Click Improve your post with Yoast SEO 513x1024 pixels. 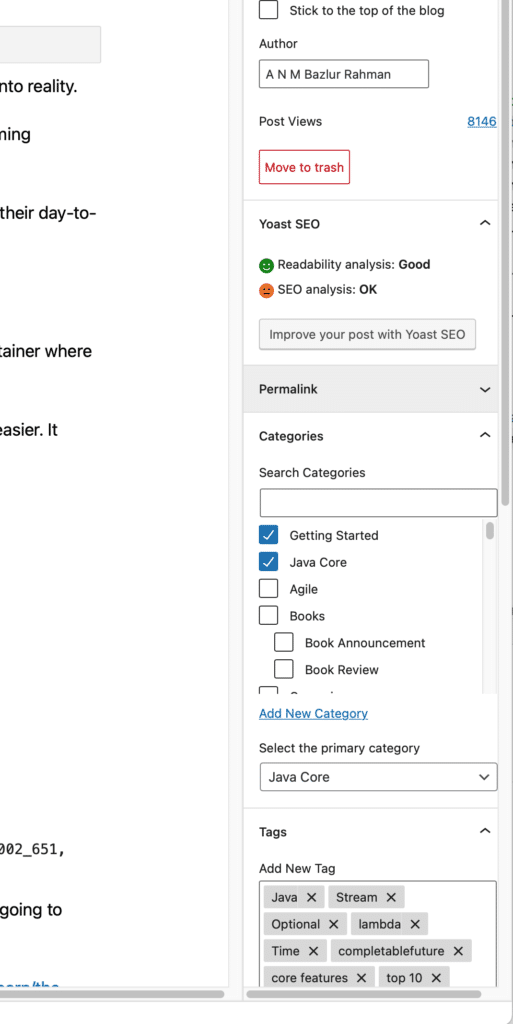tap(367, 334)
